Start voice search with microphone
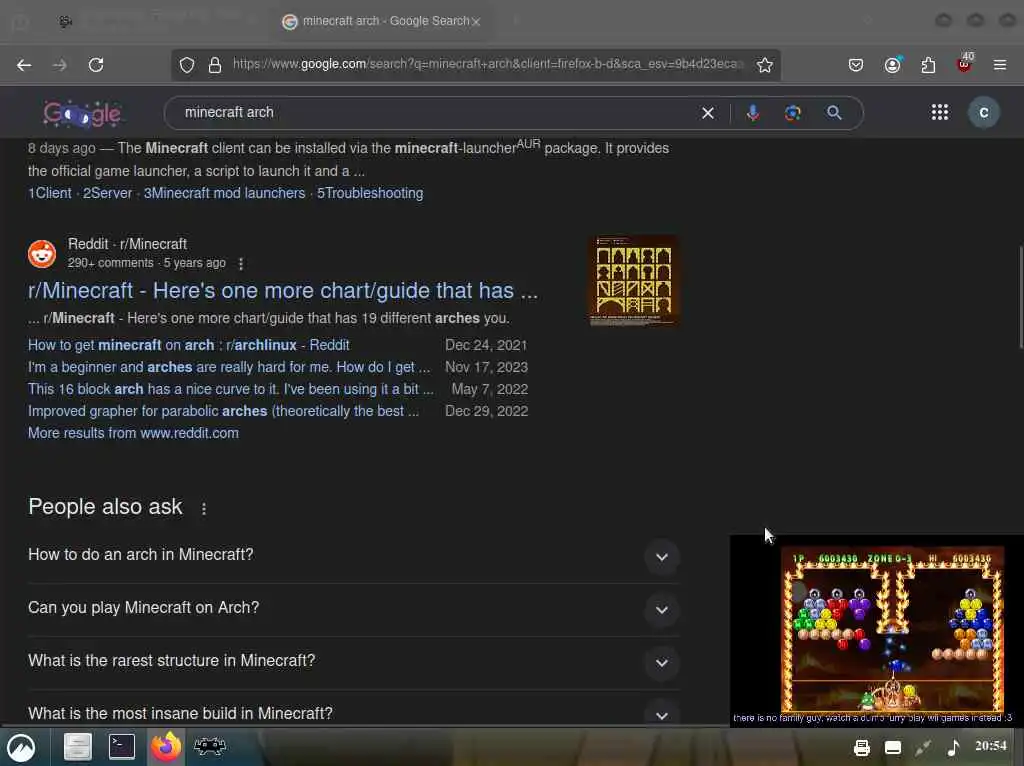 (x=752, y=113)
